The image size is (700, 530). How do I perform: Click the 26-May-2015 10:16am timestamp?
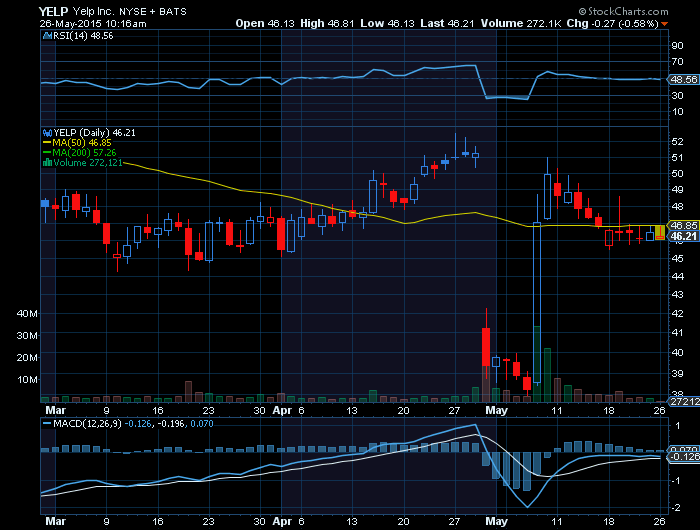pyautogui.click(x=92, y=24)
